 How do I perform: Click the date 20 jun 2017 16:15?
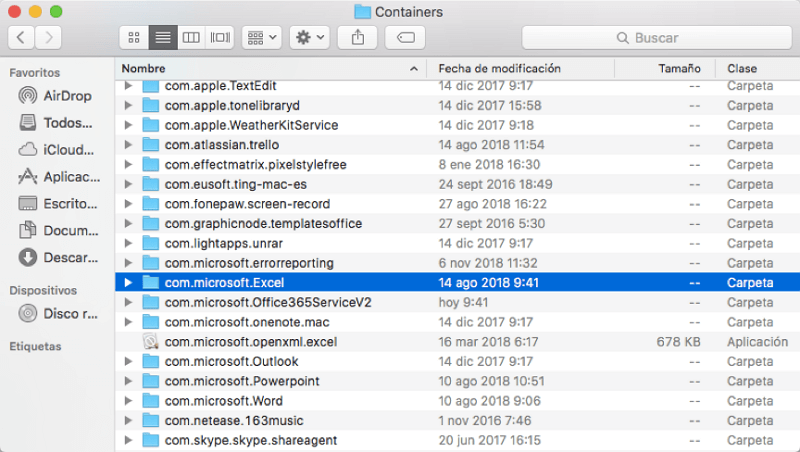490,440
